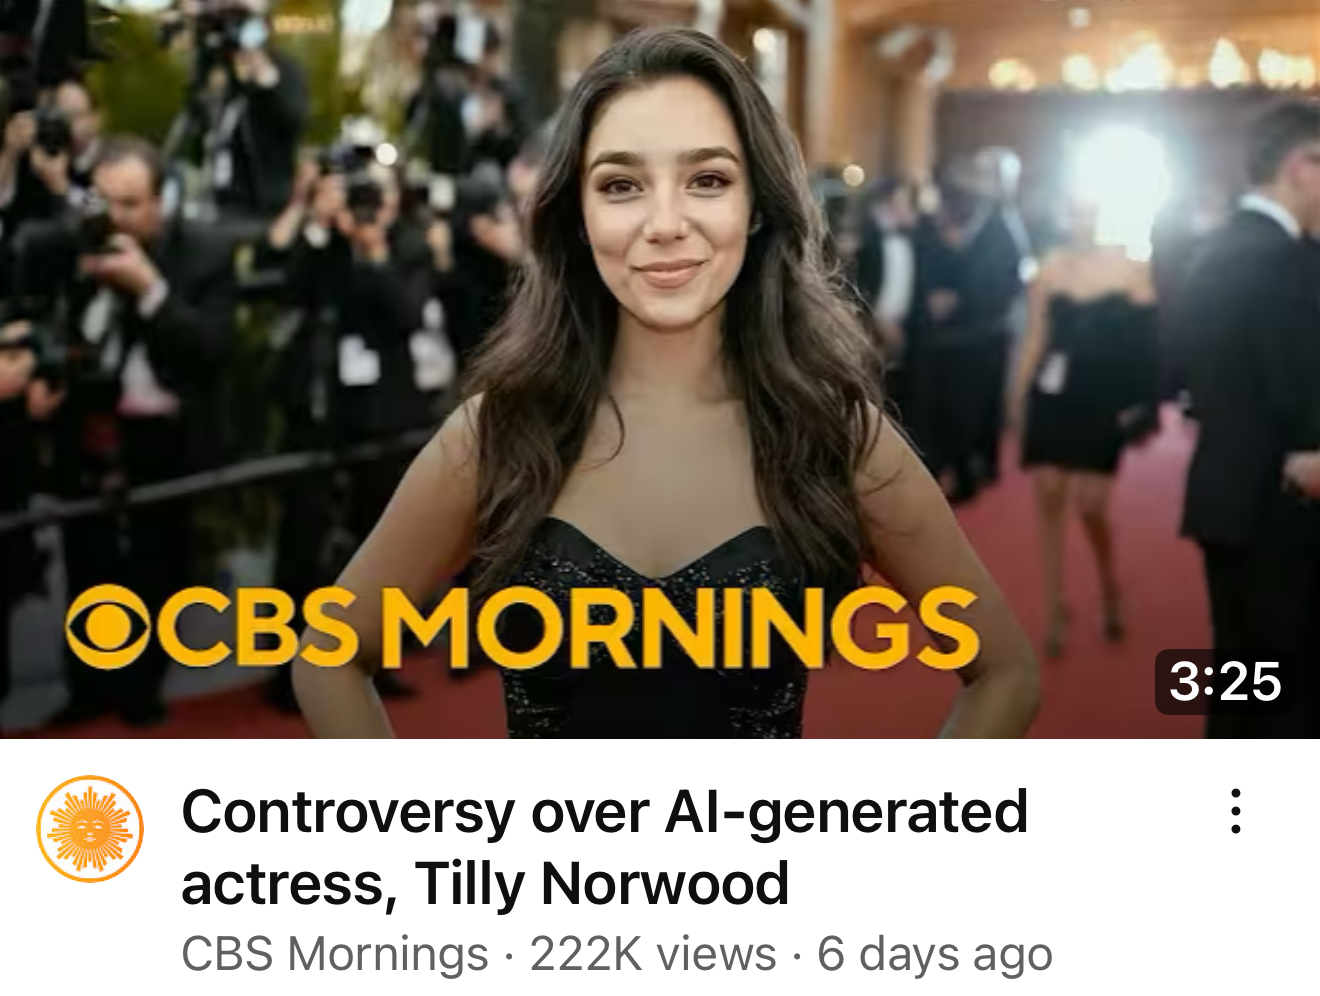The image size is (1320, 996).
Task: Click the words Tilly Norwood in the title
Action: click(x=602, y=883)
